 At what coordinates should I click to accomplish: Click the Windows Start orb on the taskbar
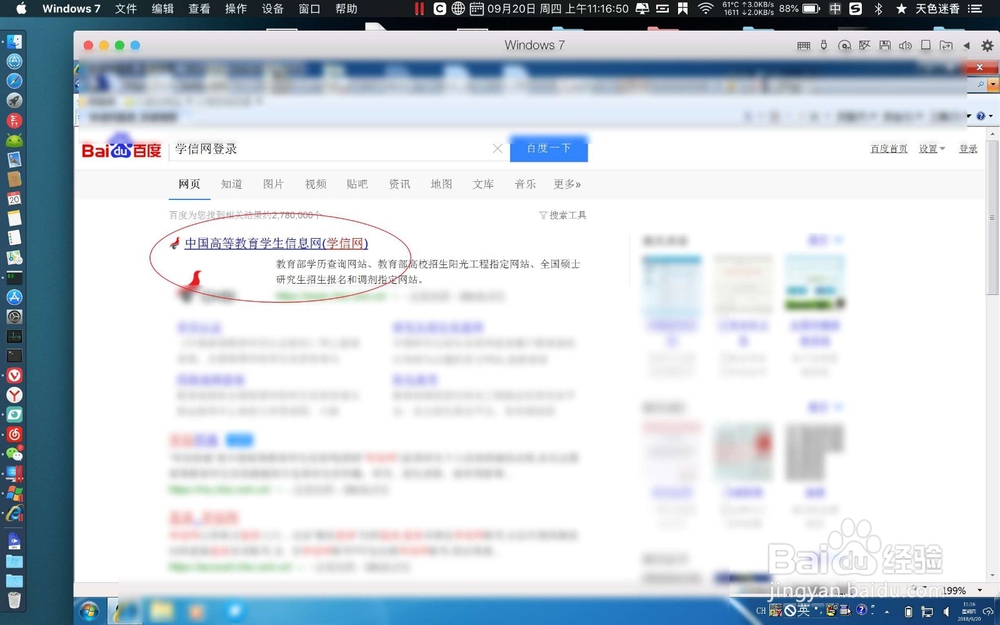point(91,611)
